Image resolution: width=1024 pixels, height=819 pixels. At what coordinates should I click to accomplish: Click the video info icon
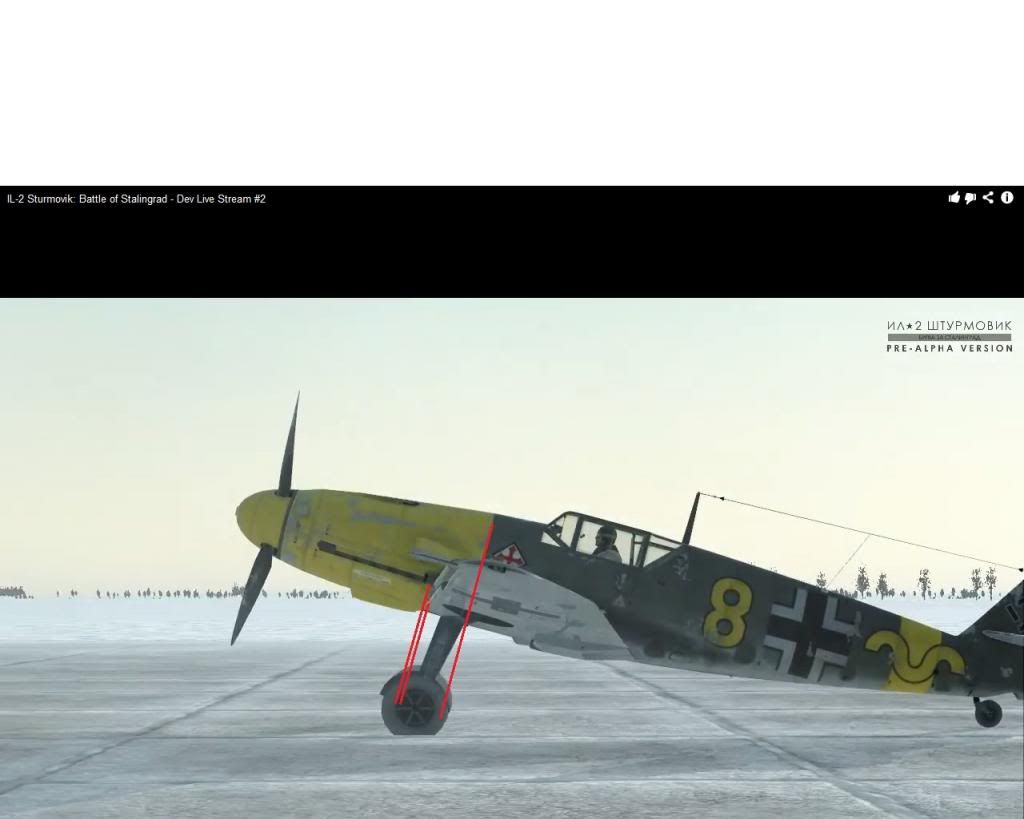coord(1008,198)
